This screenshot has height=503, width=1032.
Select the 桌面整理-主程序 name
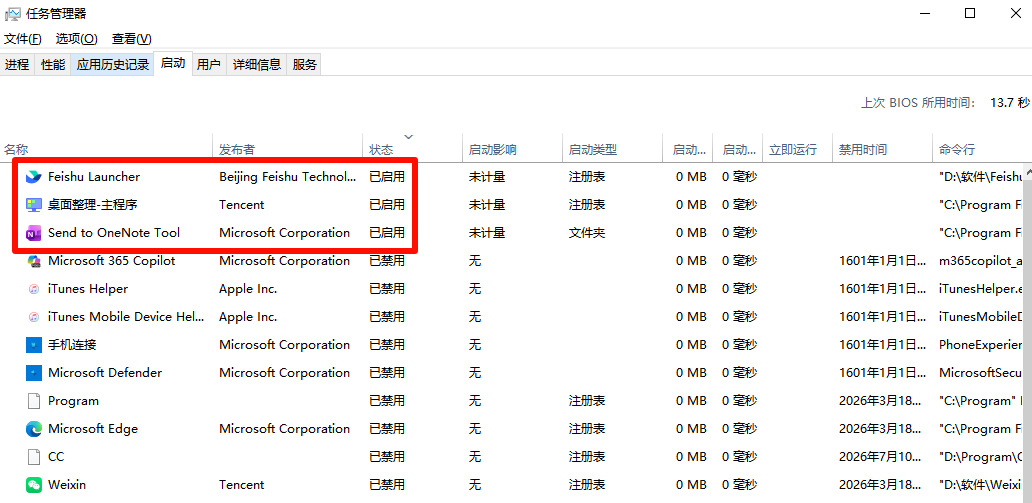pos(93,205)
